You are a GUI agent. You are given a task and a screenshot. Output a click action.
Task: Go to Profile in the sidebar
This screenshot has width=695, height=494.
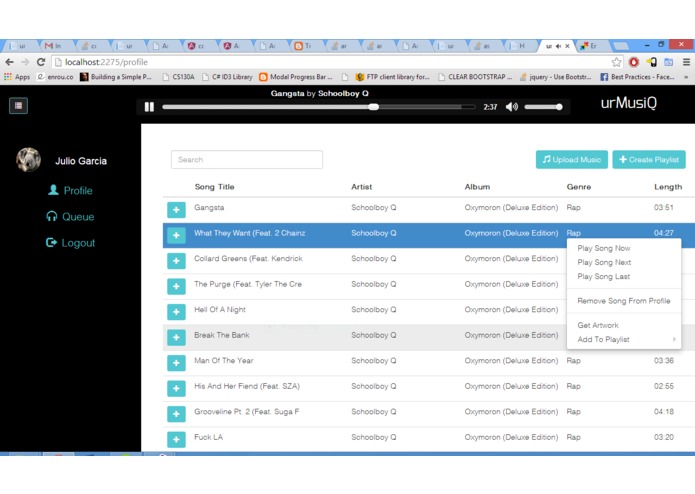[x=78, y=191]
